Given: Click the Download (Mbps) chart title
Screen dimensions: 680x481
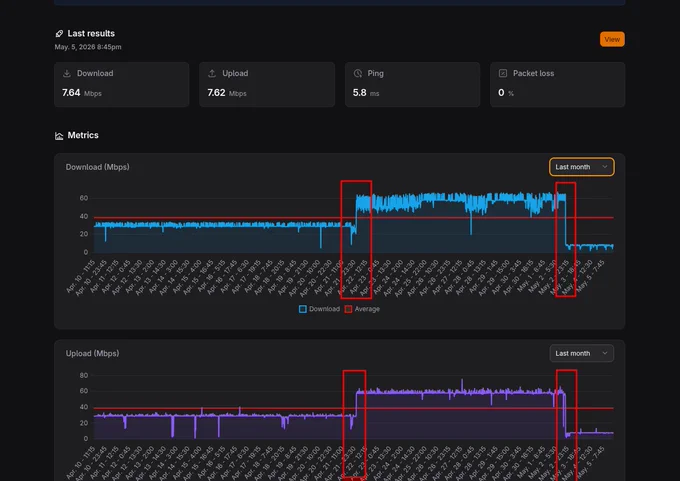Looking at the screenshot, I should point(98,167).
